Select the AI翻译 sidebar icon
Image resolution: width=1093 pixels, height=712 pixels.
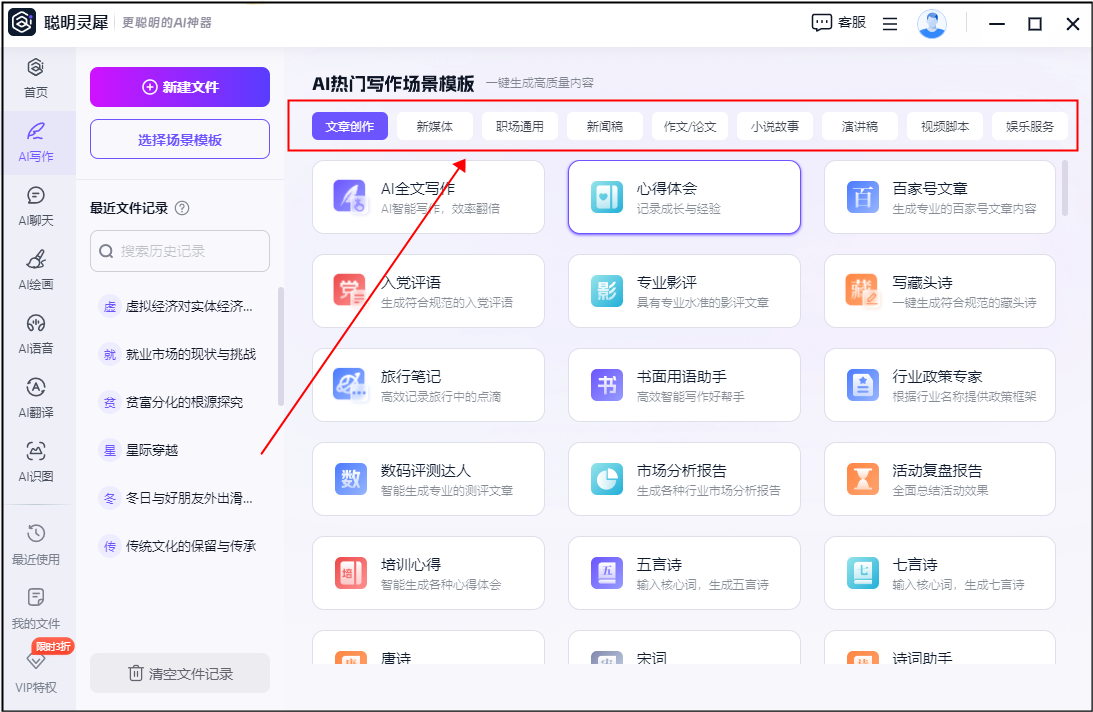36,397
